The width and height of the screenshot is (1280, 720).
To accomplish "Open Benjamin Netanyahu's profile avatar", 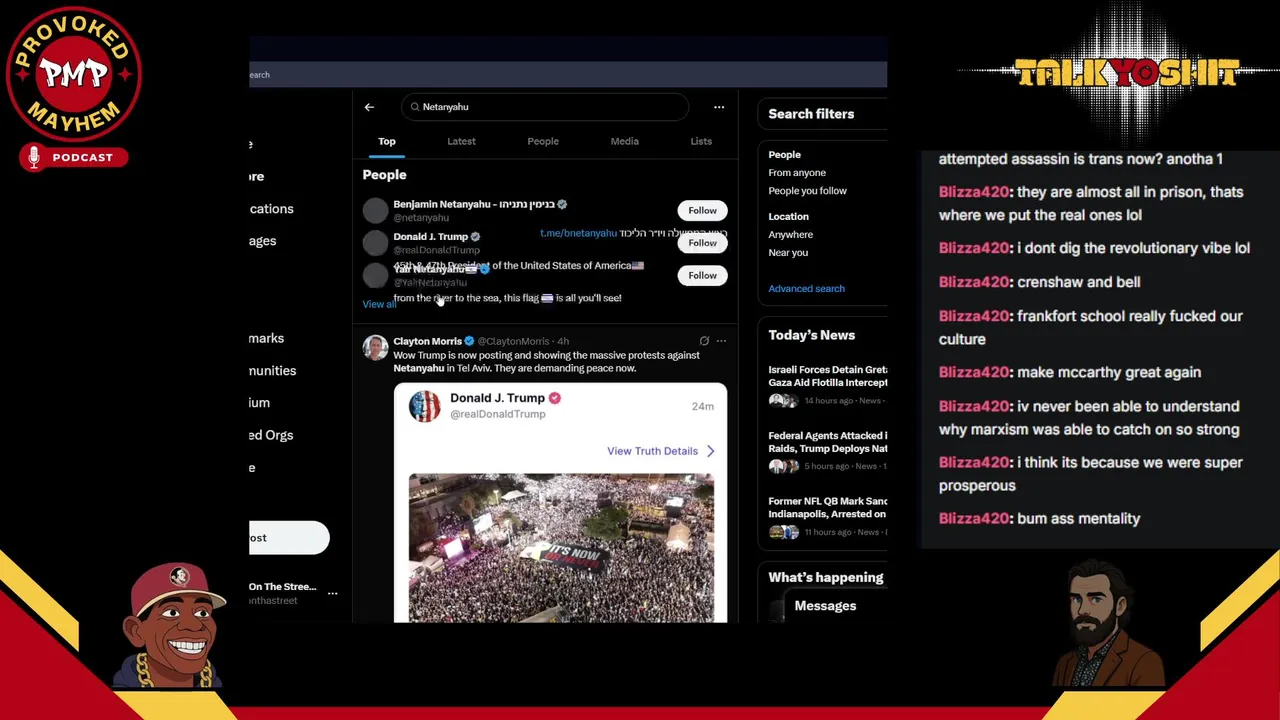I will click(x=375, y=210).
